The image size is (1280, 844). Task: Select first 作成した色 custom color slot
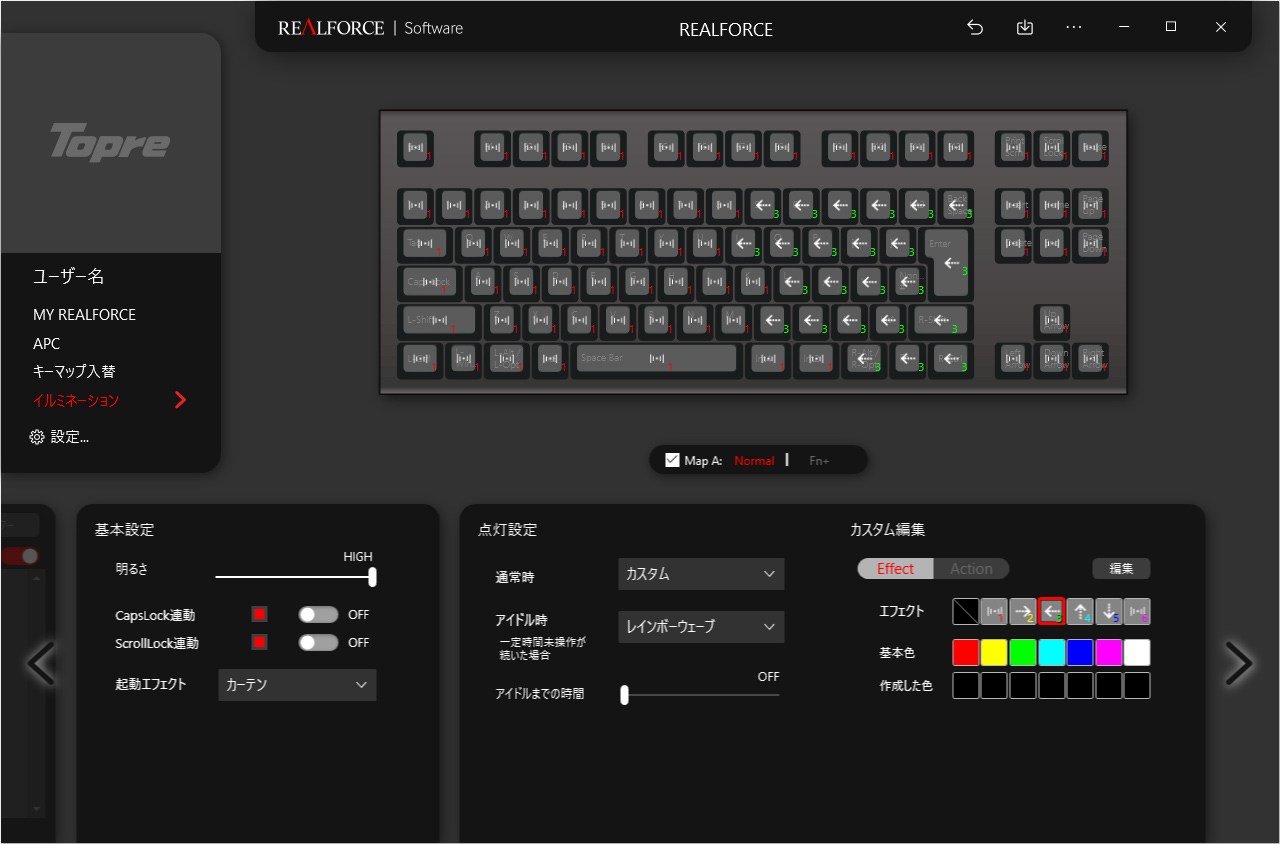click(x=966, y=686)
